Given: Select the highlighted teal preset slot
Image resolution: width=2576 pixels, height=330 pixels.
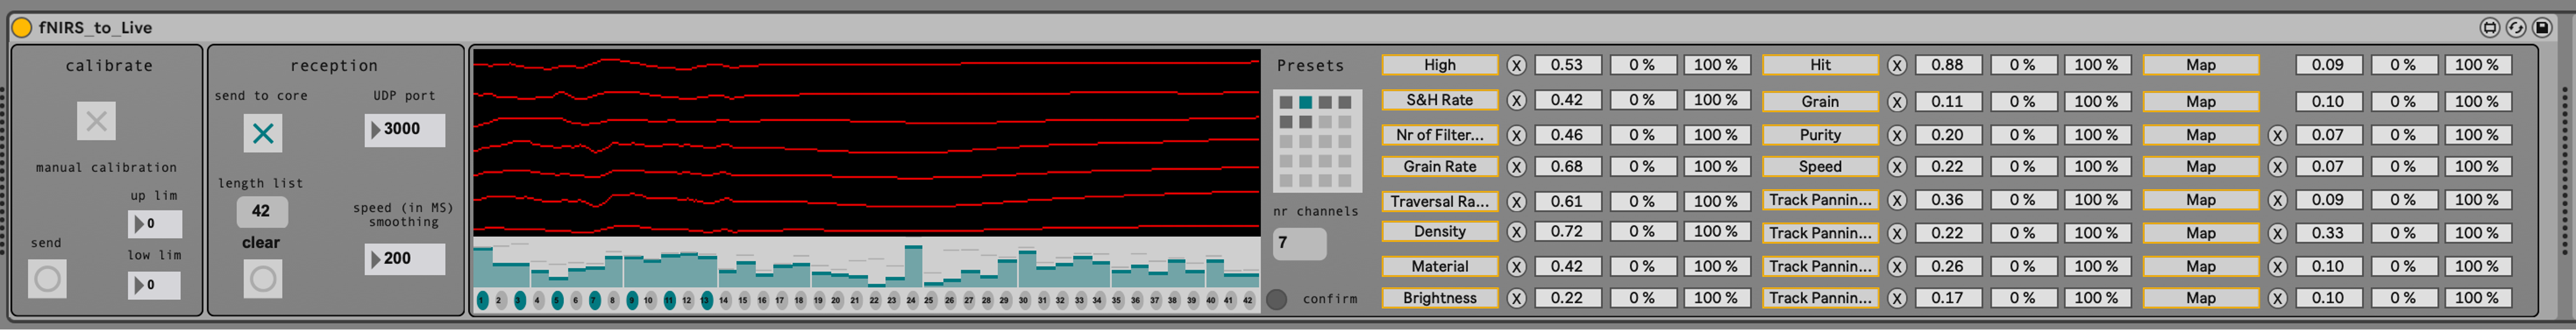Looking at the screenshot, I should point(1305,102).
